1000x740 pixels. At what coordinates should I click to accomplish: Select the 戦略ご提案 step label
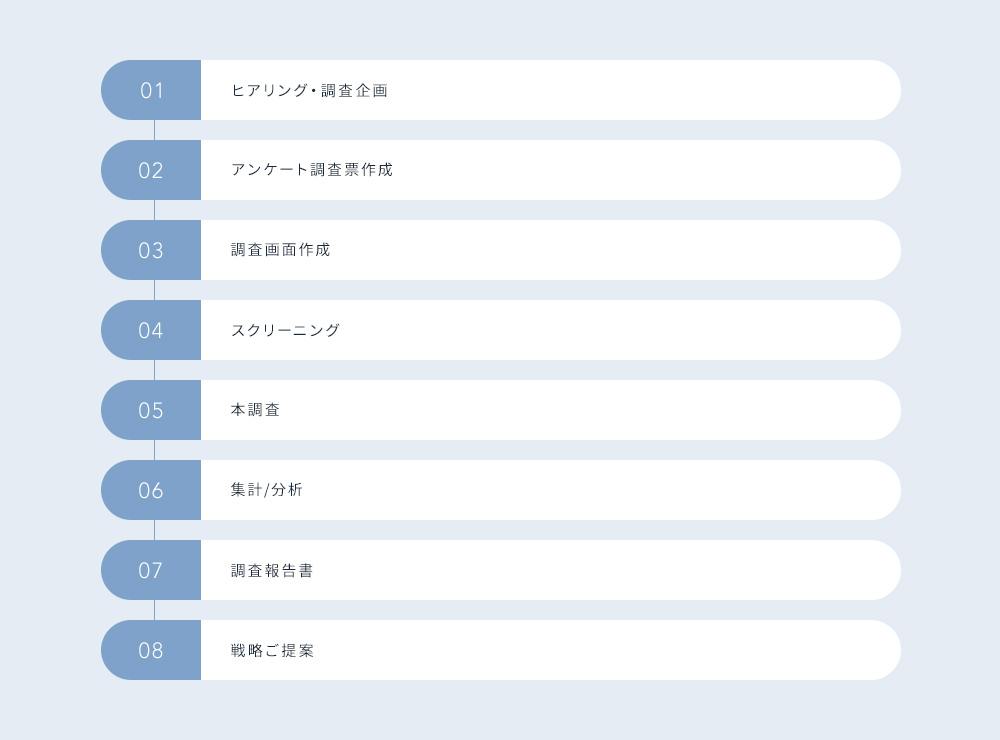coord(272,650)
